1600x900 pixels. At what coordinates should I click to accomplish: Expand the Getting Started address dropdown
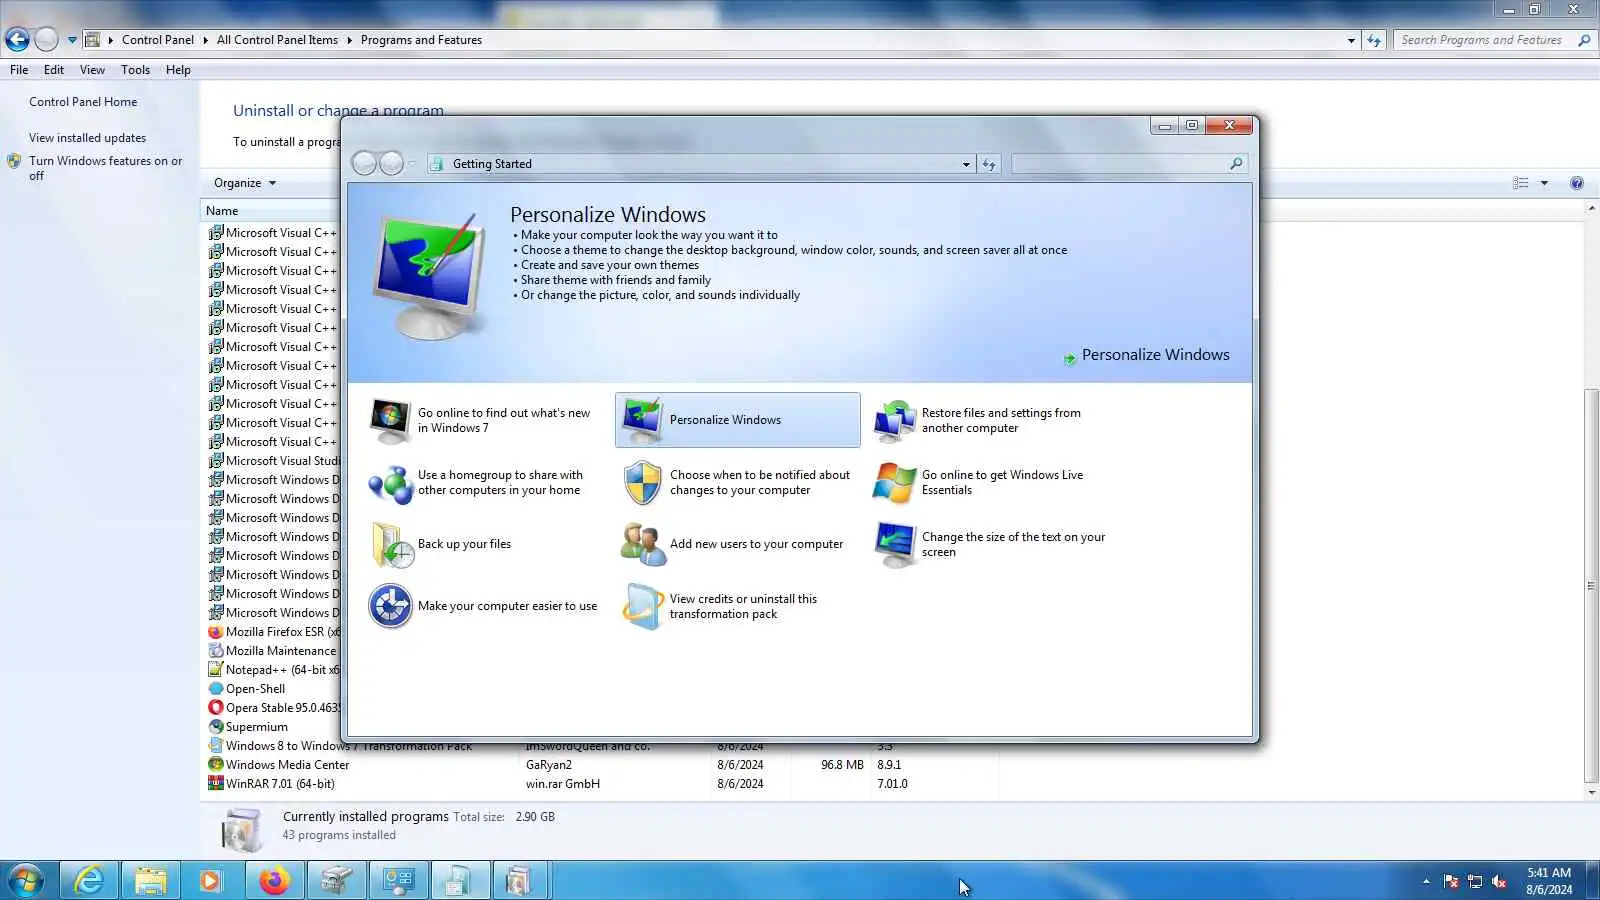(x=966, y=164)
